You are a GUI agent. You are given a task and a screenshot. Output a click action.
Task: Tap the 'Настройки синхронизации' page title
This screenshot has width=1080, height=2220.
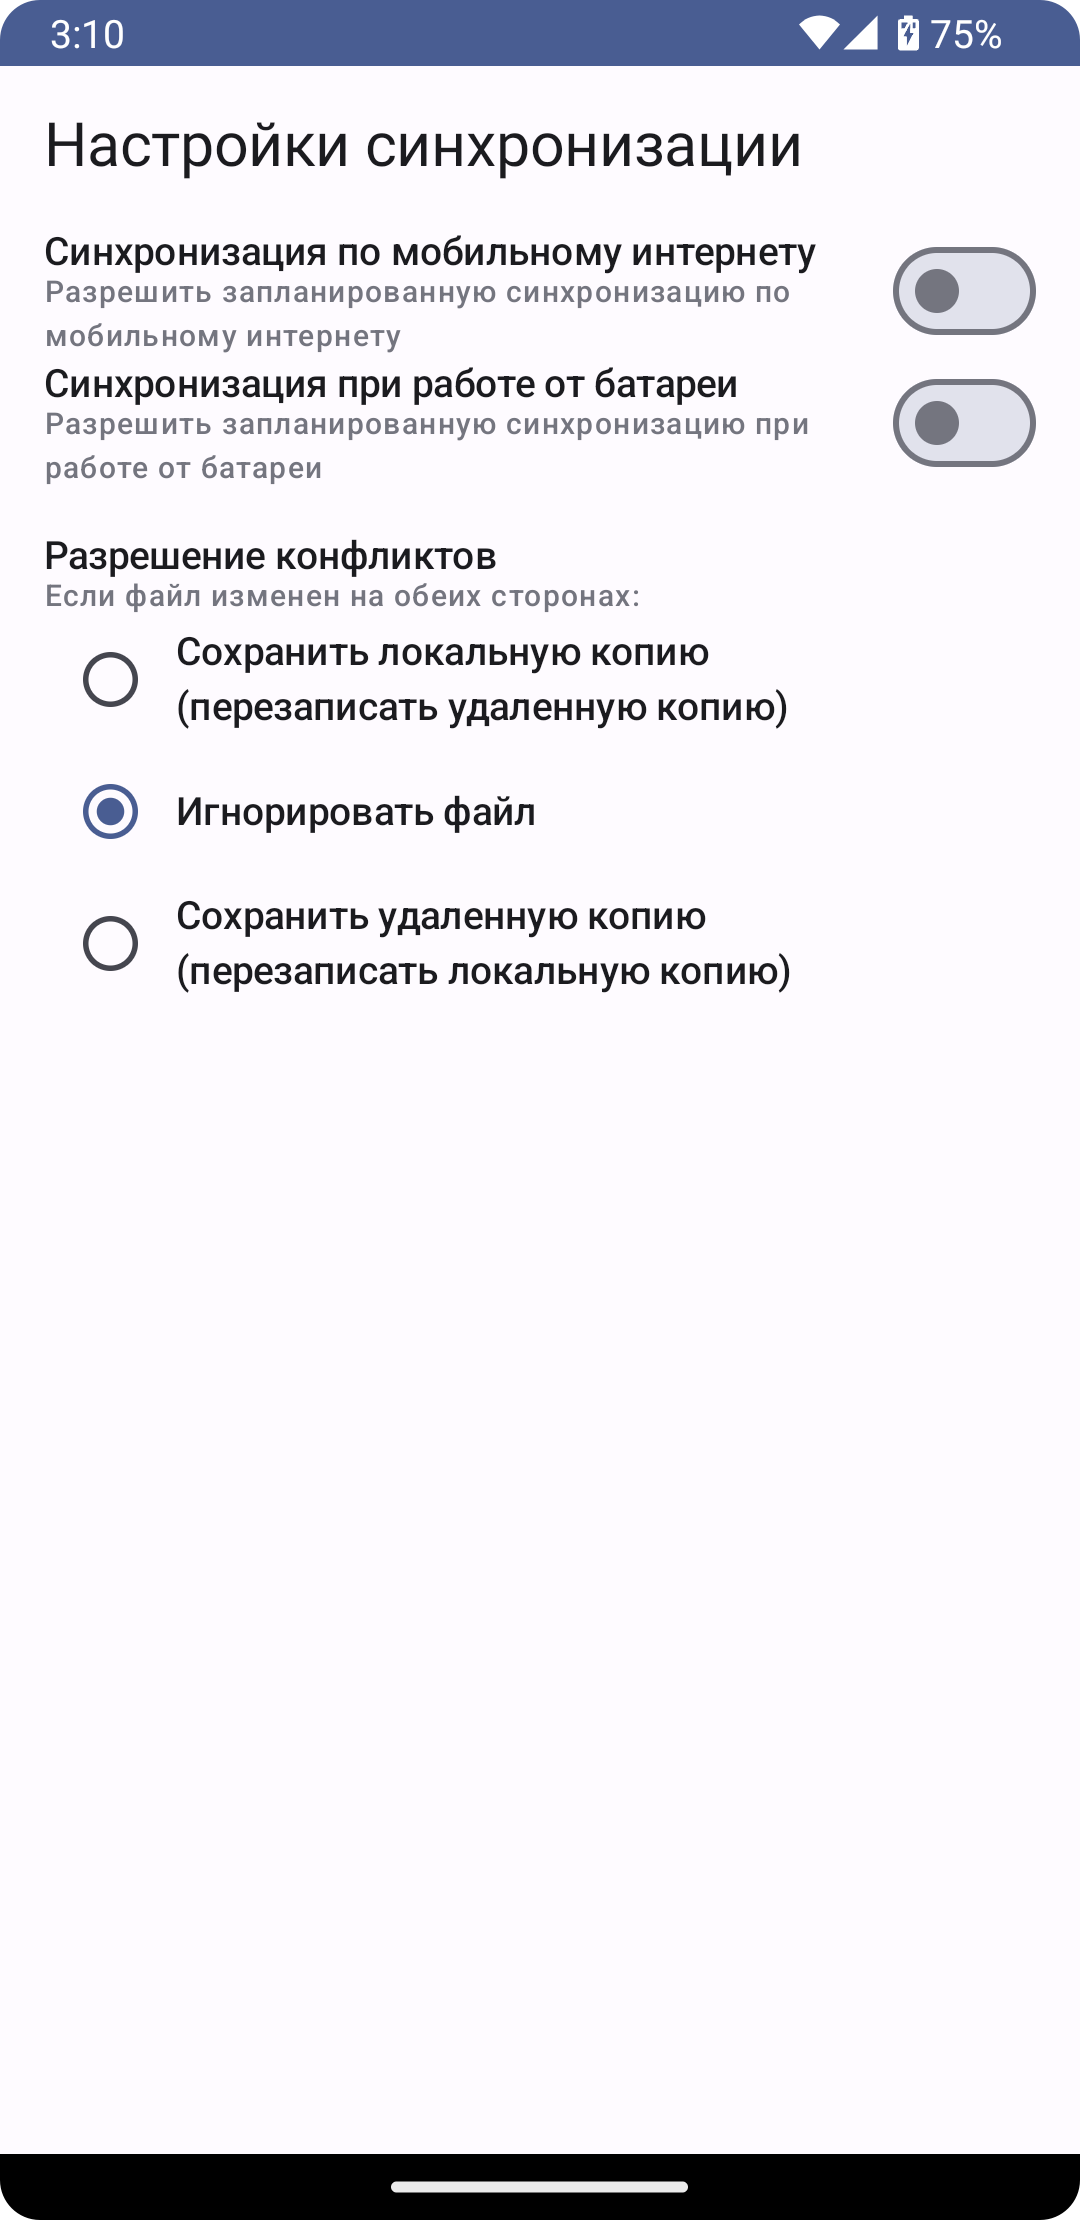point(423,145)
